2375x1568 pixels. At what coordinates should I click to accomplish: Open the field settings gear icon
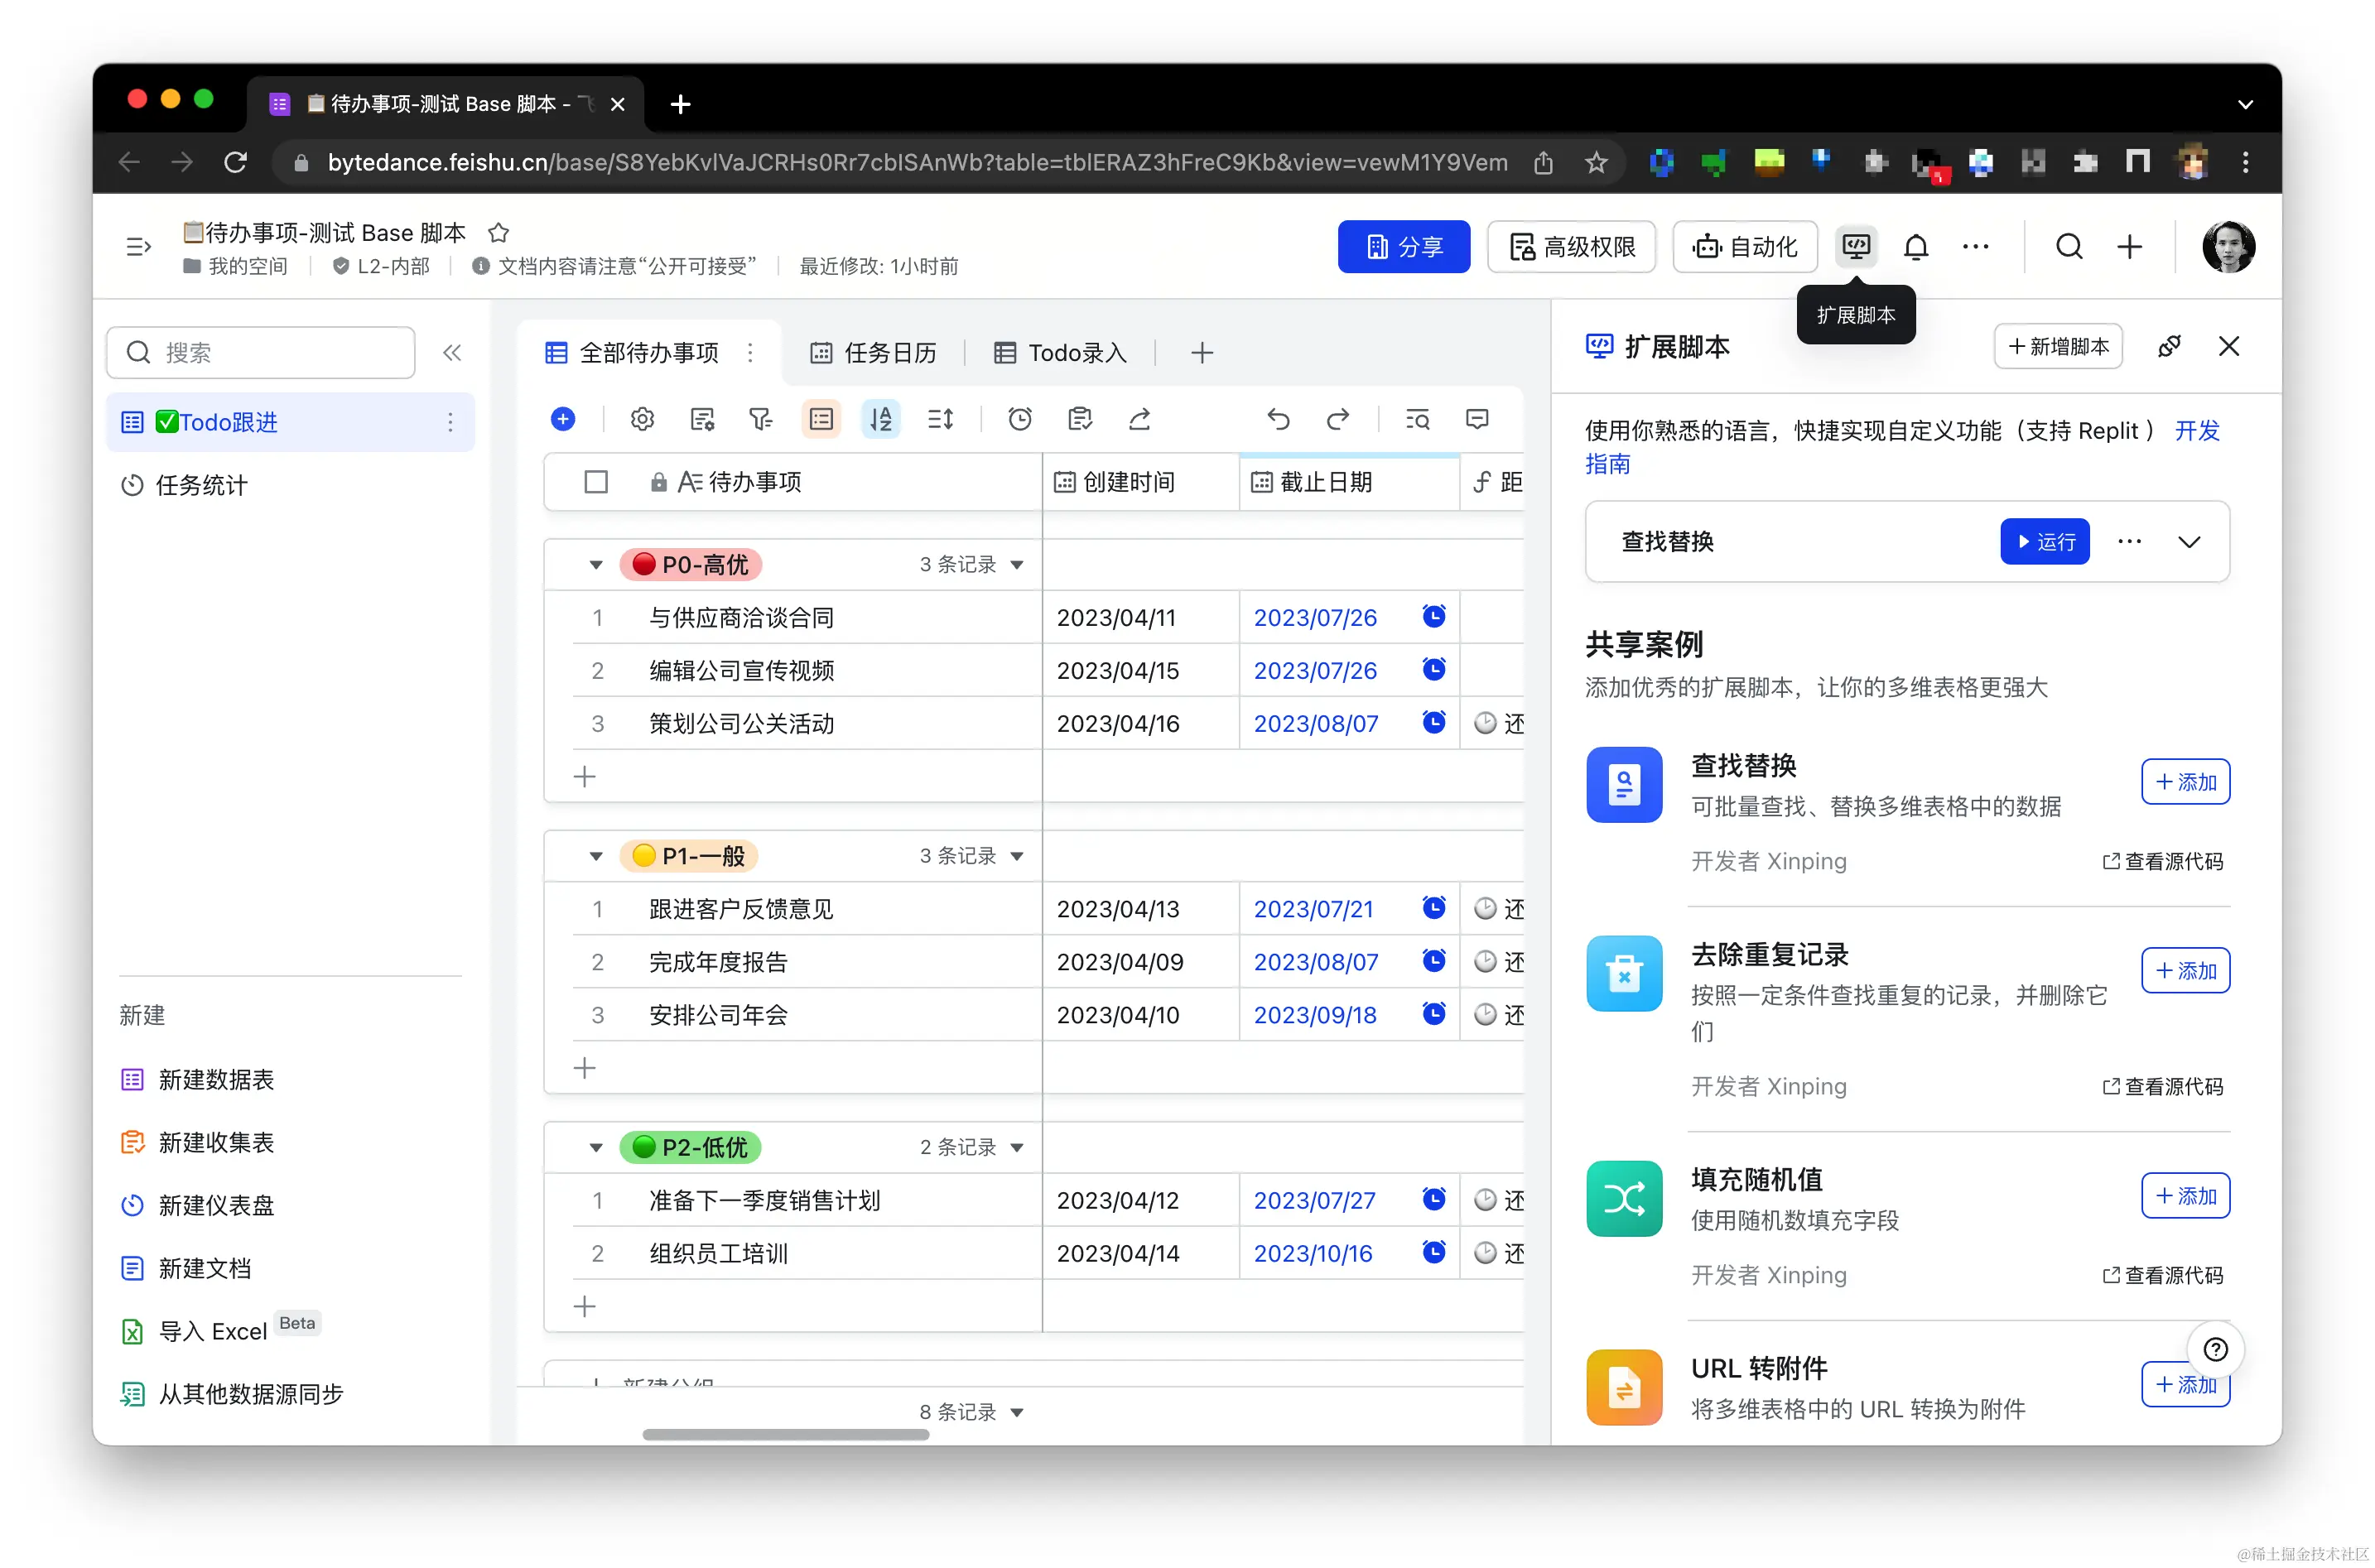pos(642,419)
